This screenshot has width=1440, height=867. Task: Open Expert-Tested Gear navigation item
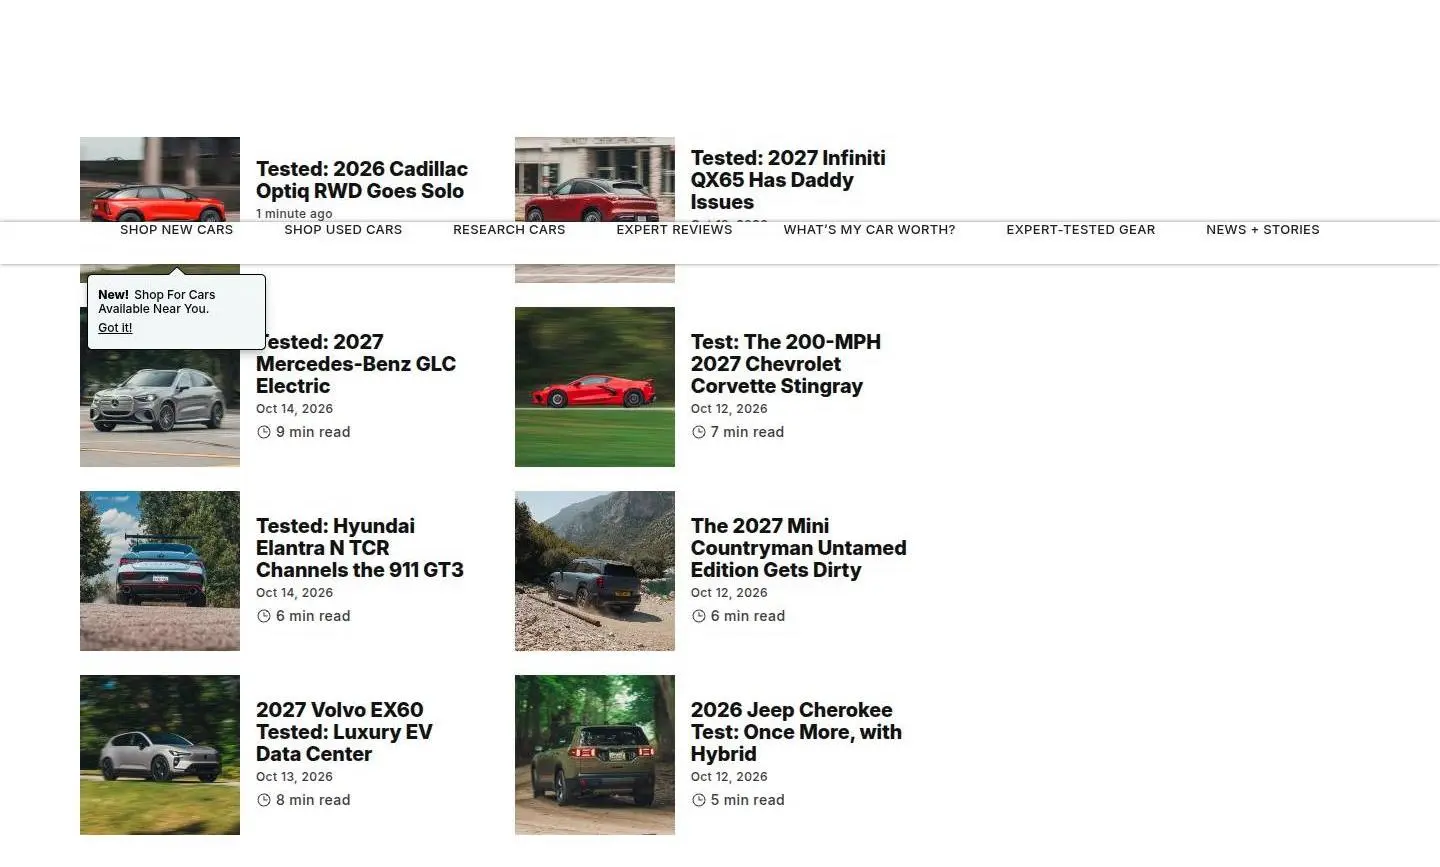click(1080, 230)
